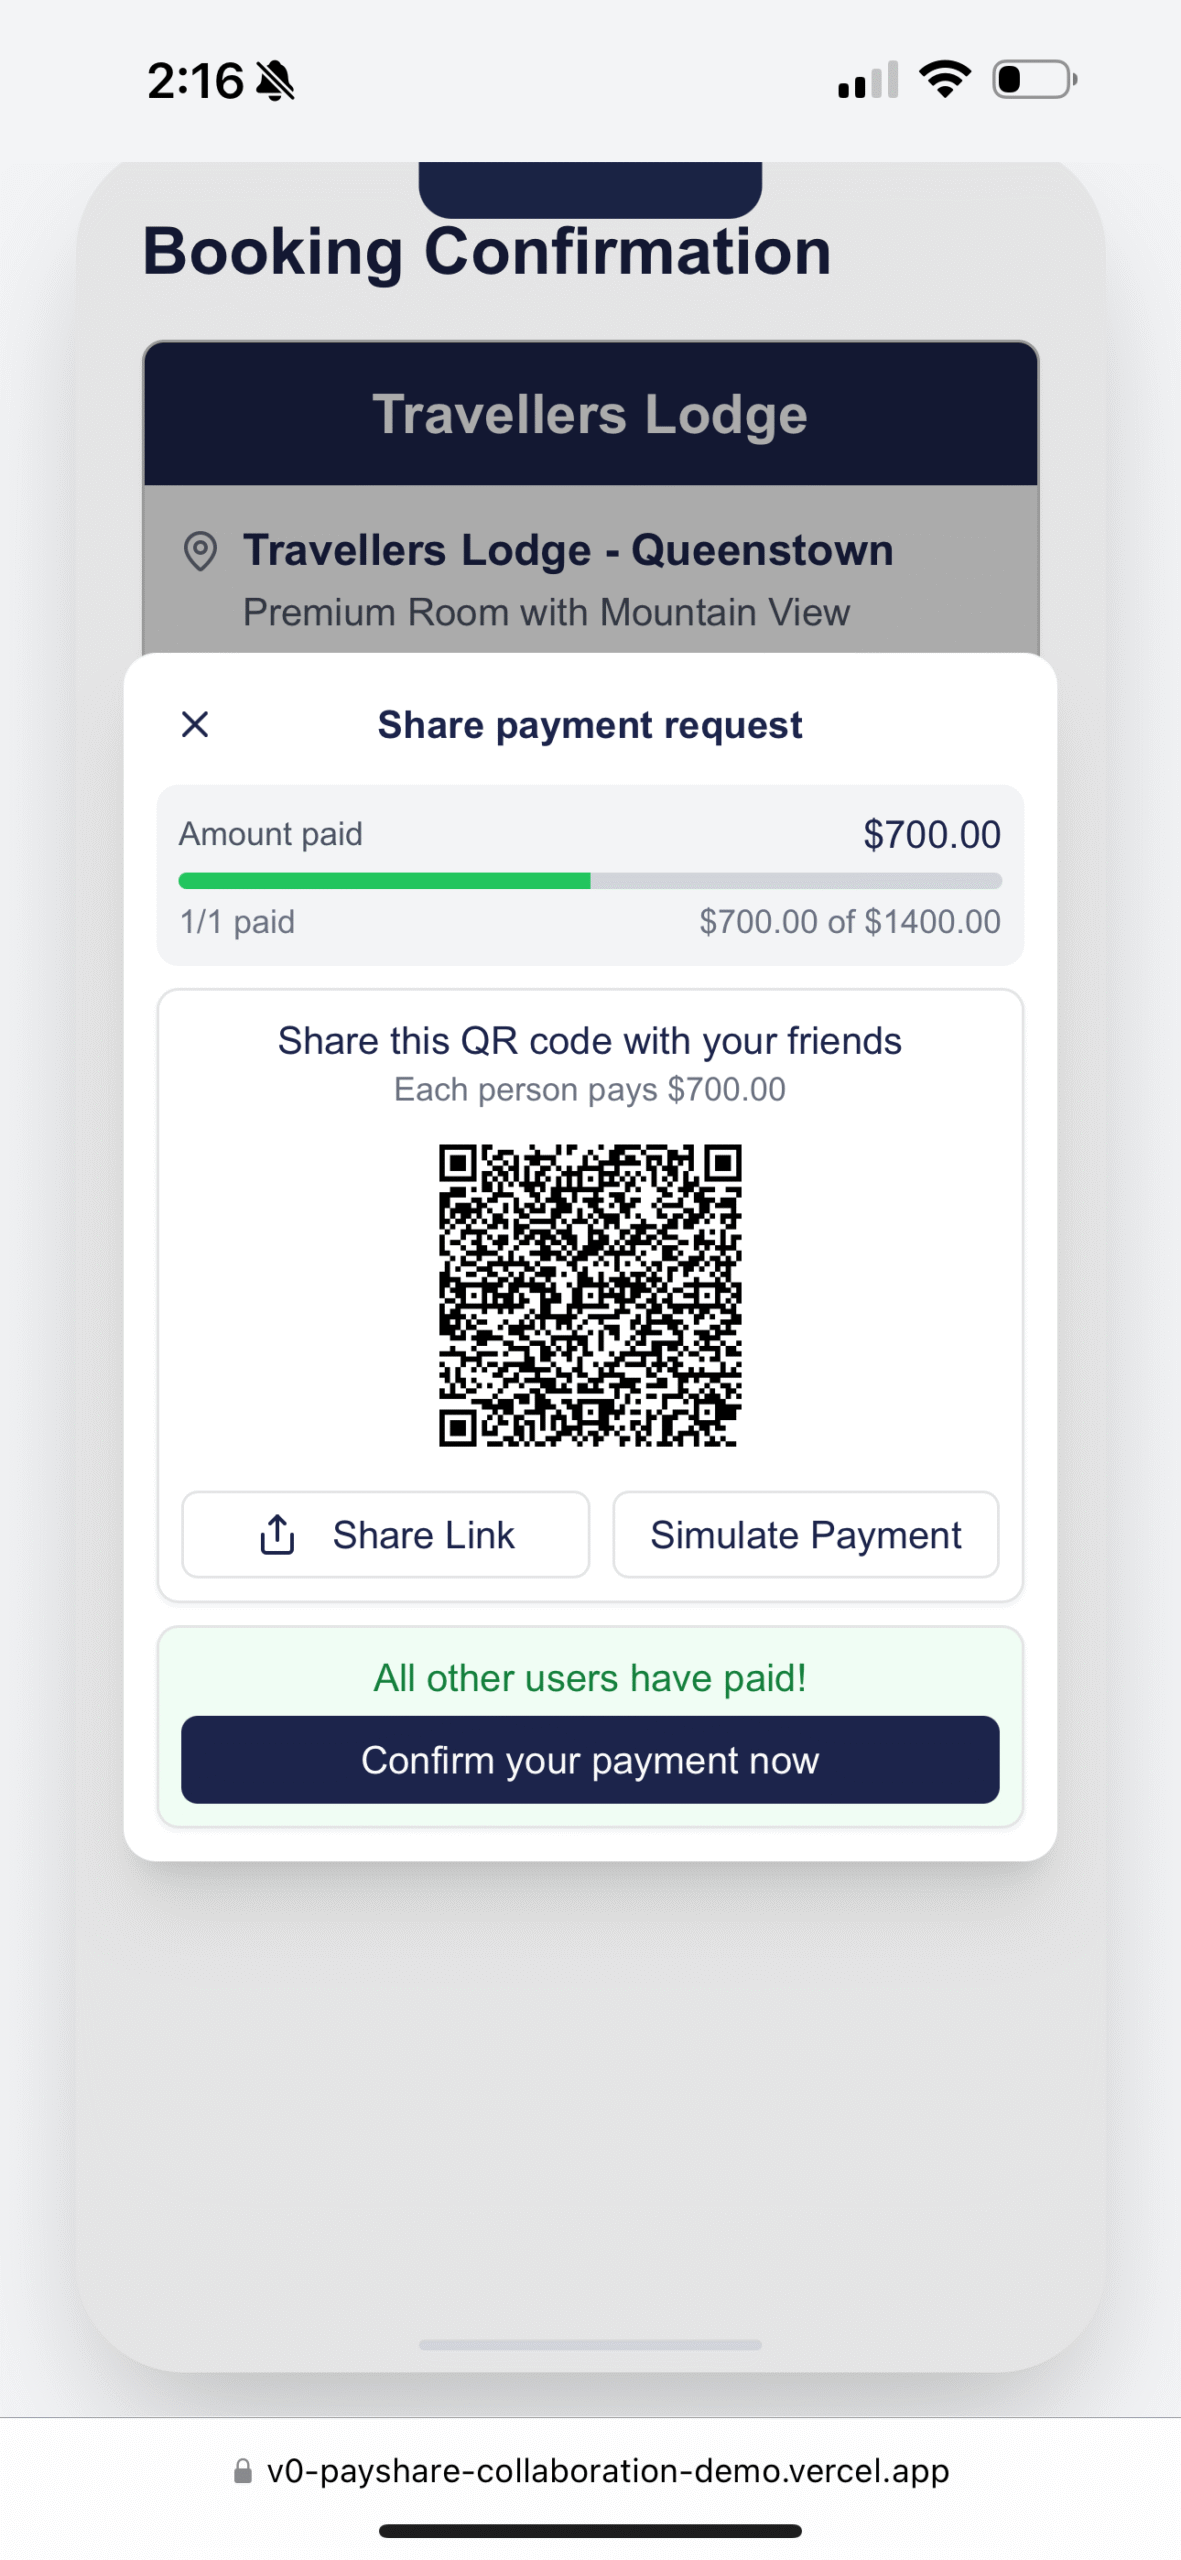
Task: Tap the share icon in Share Link
Action: click(277, 1534)
